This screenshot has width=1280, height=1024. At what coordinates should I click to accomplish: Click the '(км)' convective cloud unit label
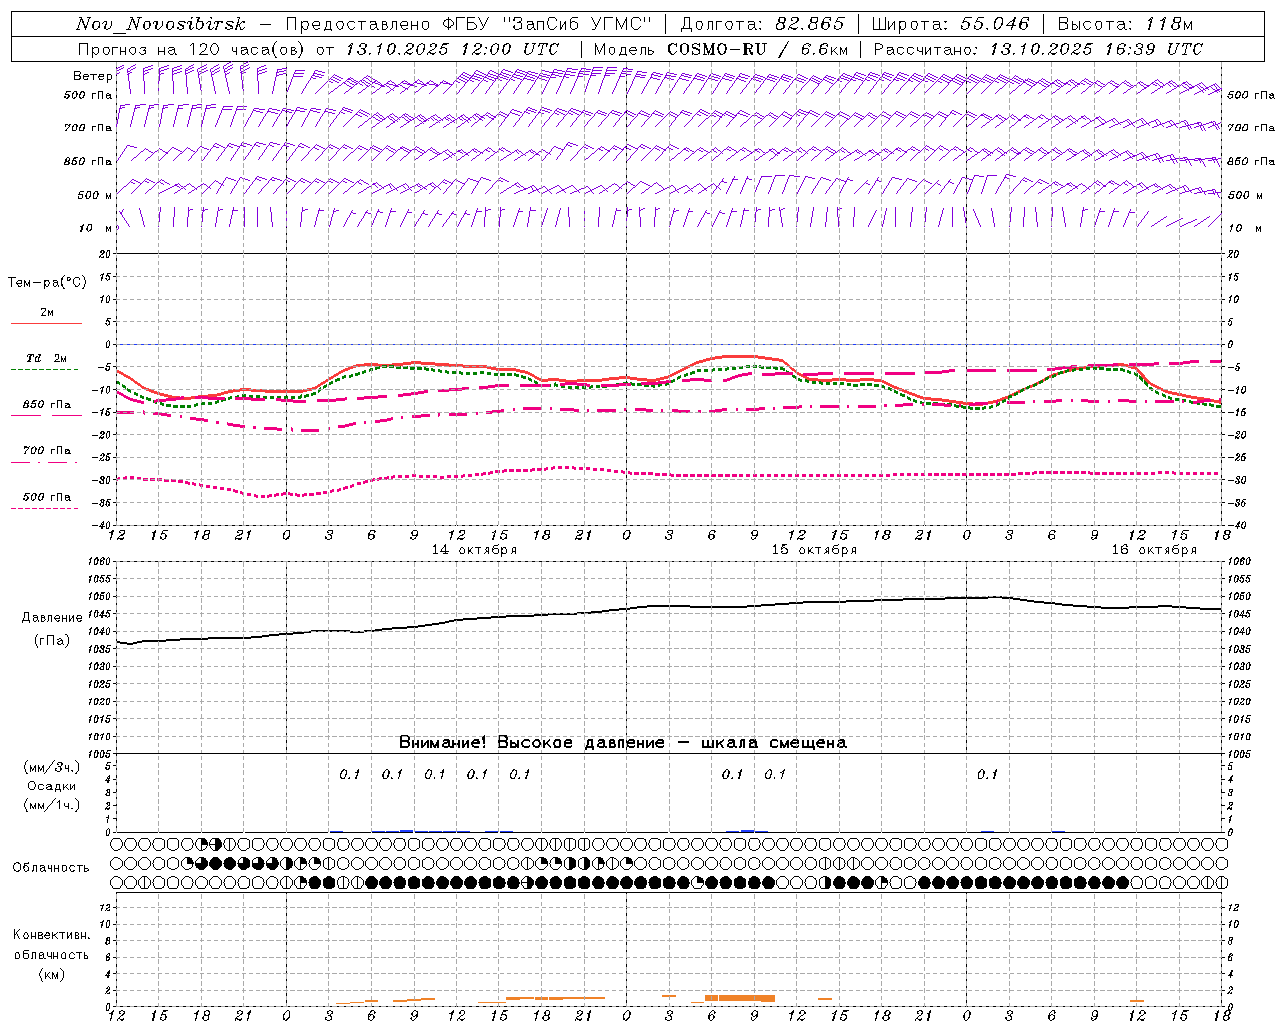(x=51, y=974)
